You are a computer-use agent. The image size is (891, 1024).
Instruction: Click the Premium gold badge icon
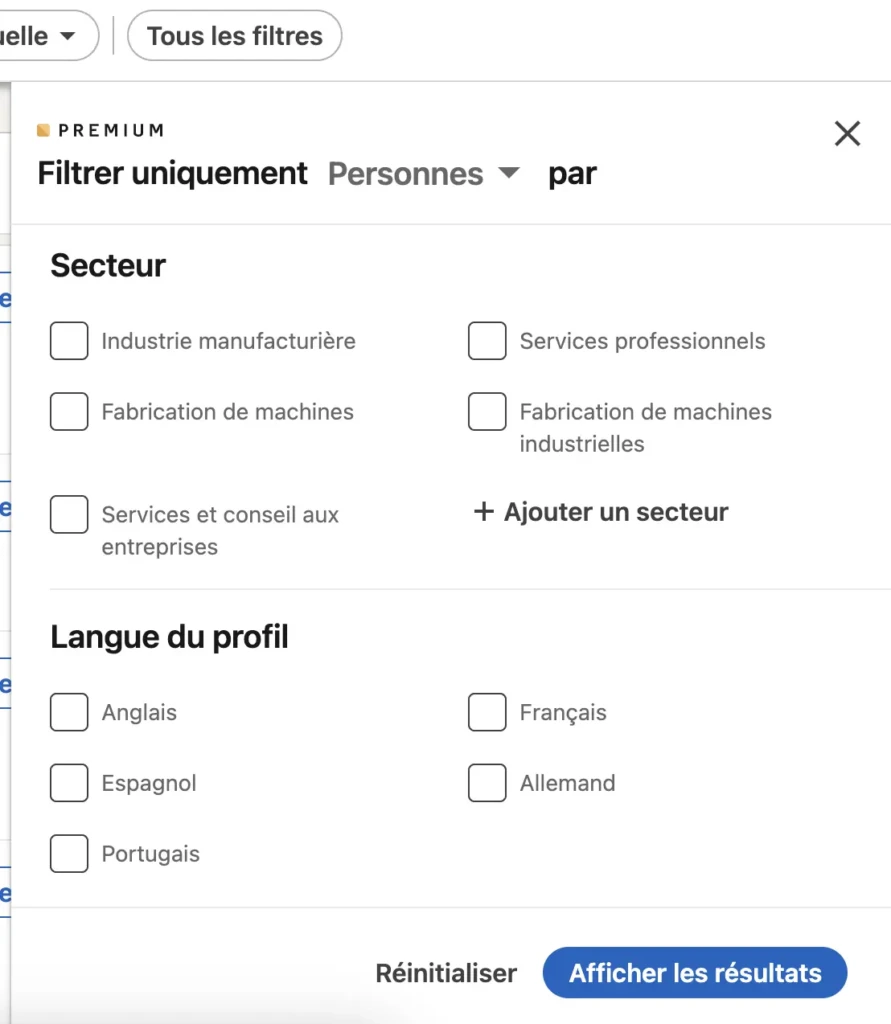tap(43, 130)
